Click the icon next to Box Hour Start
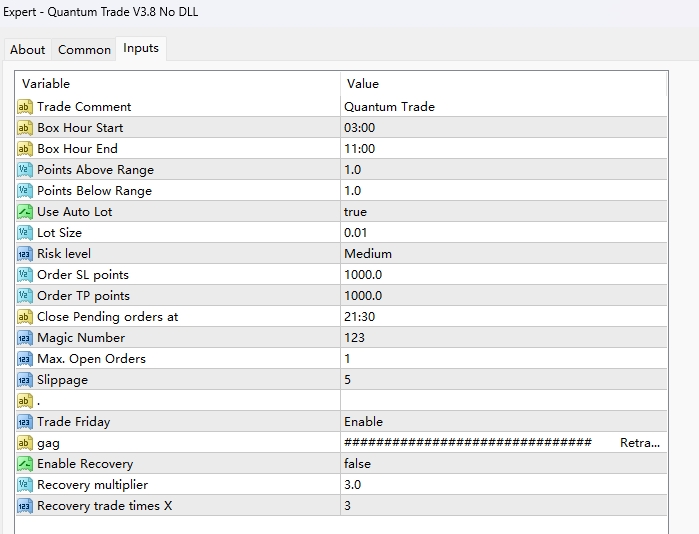This screenshot has height=534, width=699. pyautogui.click(x=25, y=128)
